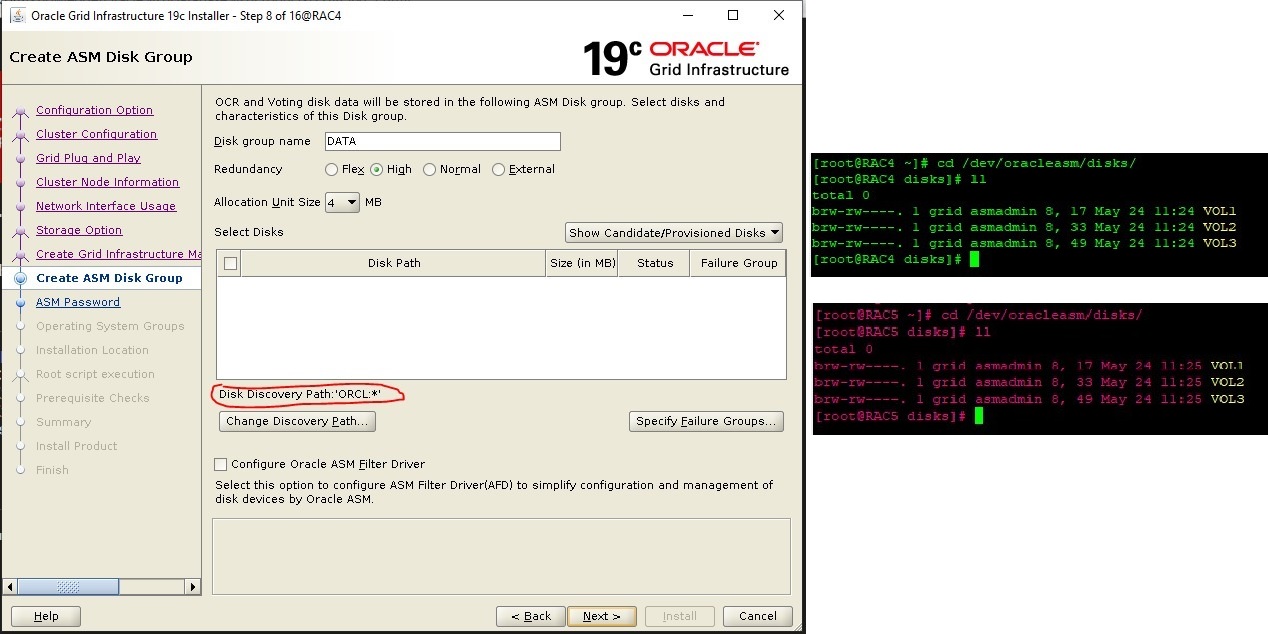Open Cluster Node Information step
Screen dimensions: 1268x634
coord(107,182)
